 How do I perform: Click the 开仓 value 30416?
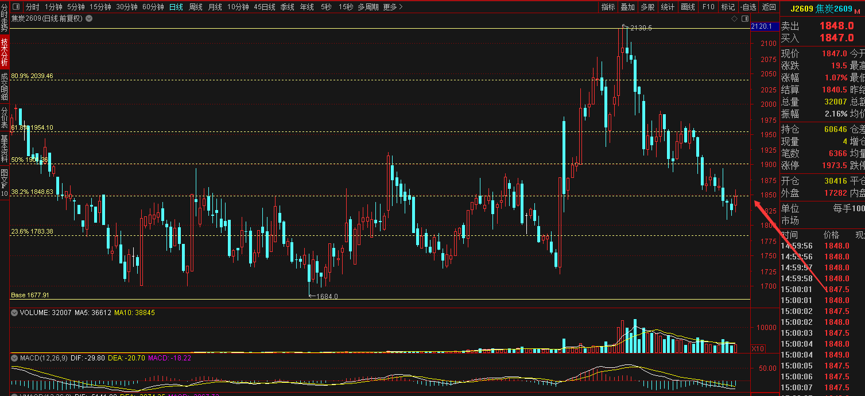pos(836,181)
